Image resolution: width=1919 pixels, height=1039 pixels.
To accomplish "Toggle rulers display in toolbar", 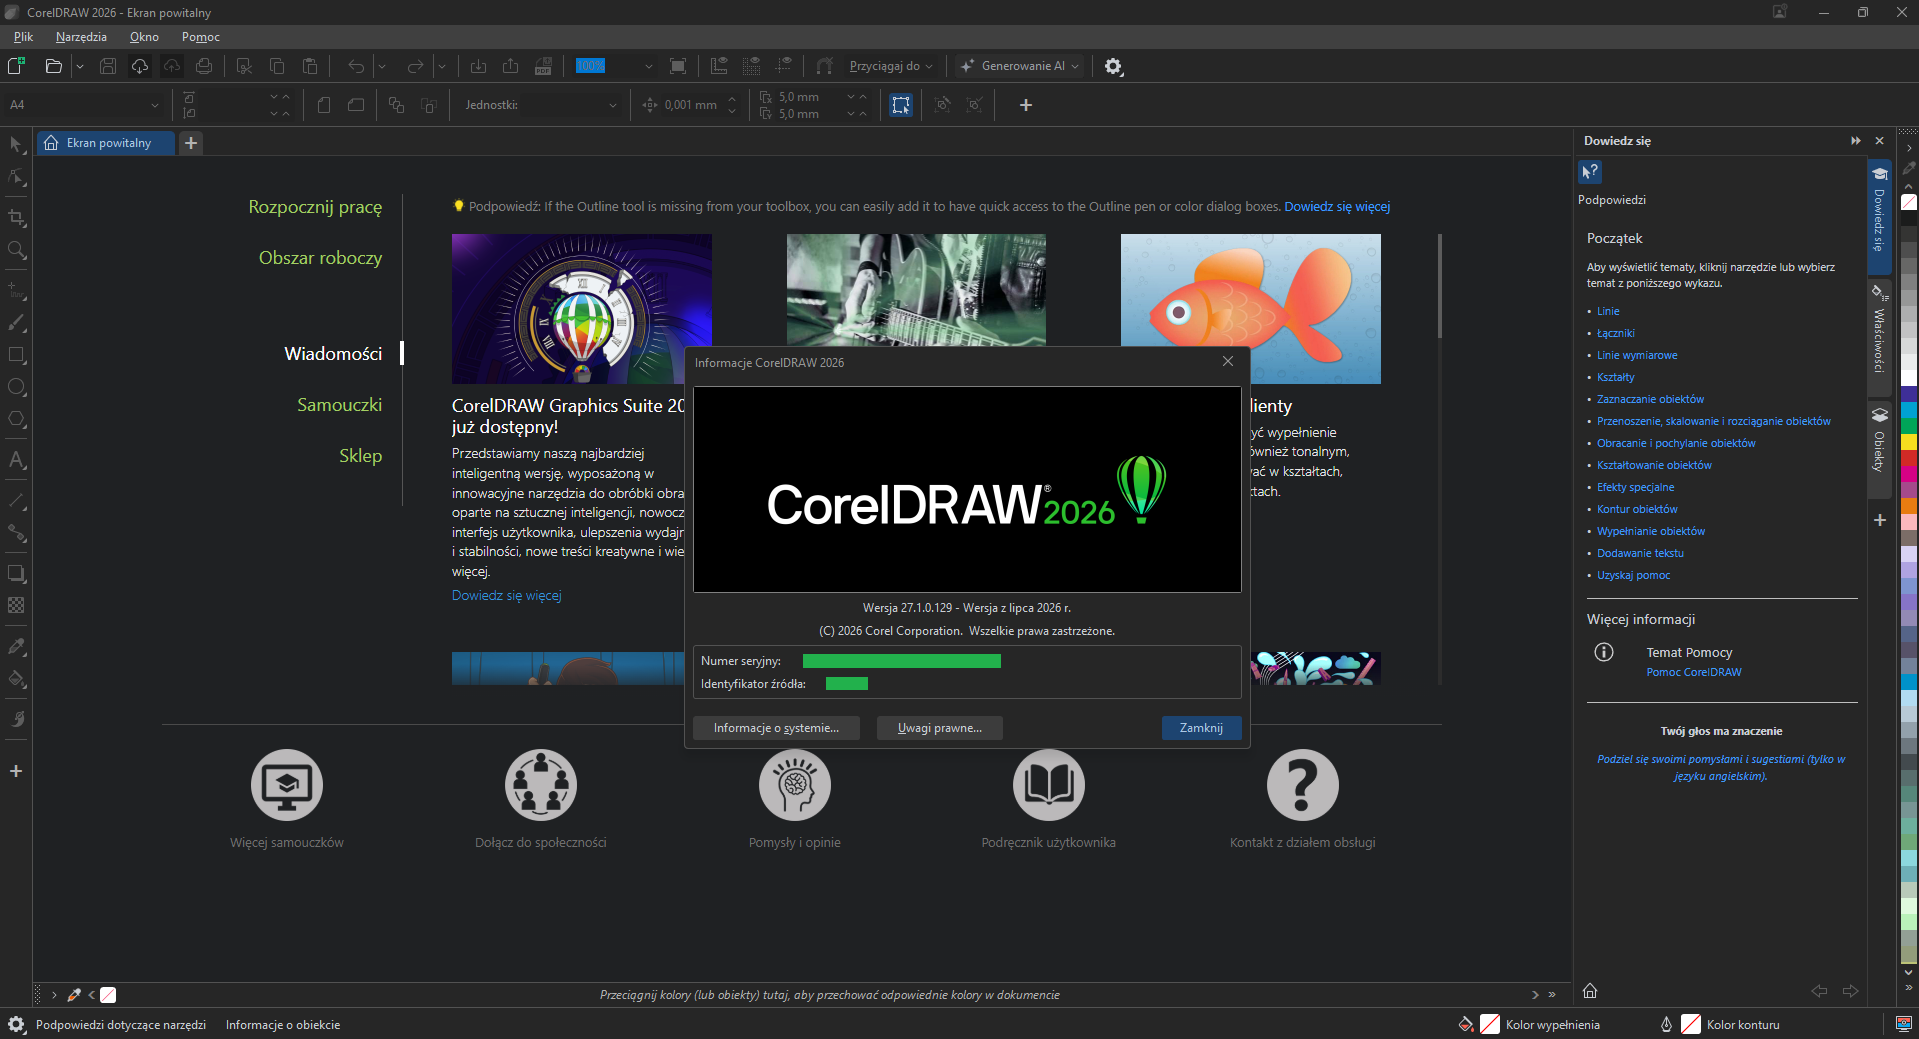I will pos(719,66).
